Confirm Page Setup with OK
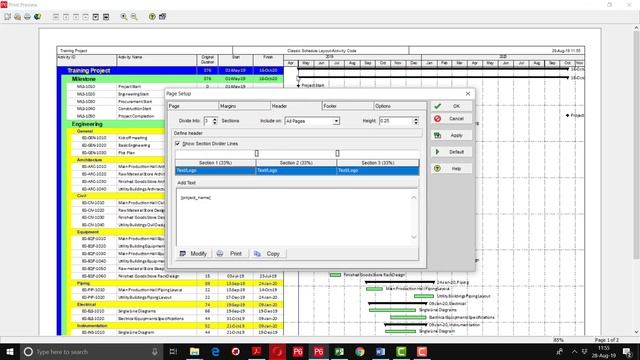This screenshot has height=360, width=640. pos(452,106)
